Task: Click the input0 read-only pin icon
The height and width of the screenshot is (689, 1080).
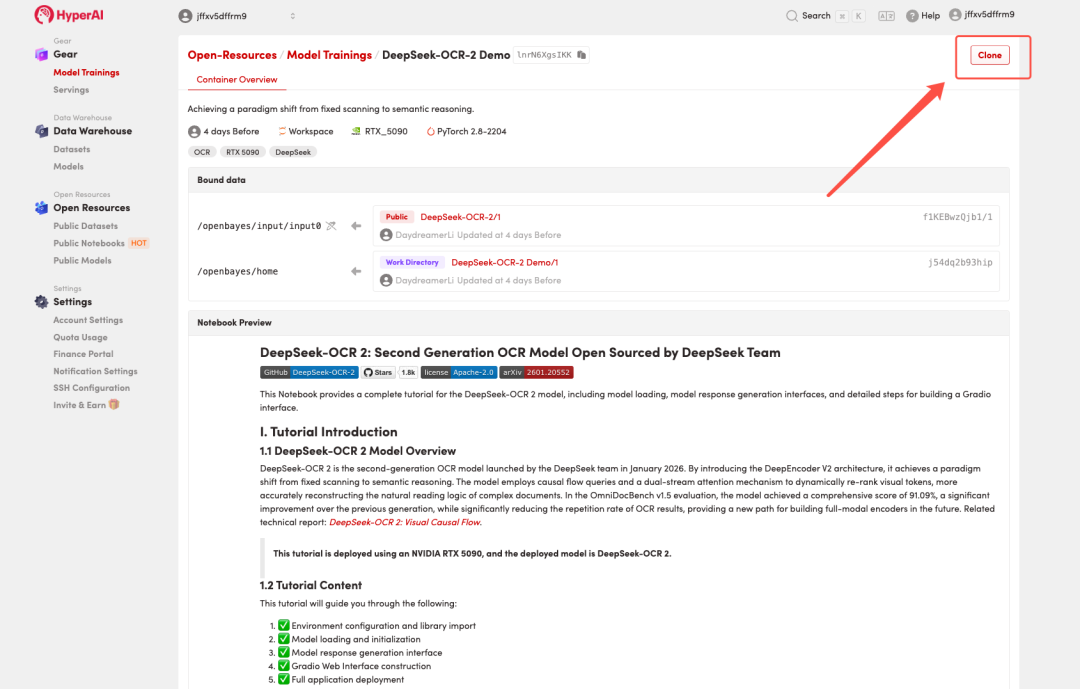Action: (331, 226)
